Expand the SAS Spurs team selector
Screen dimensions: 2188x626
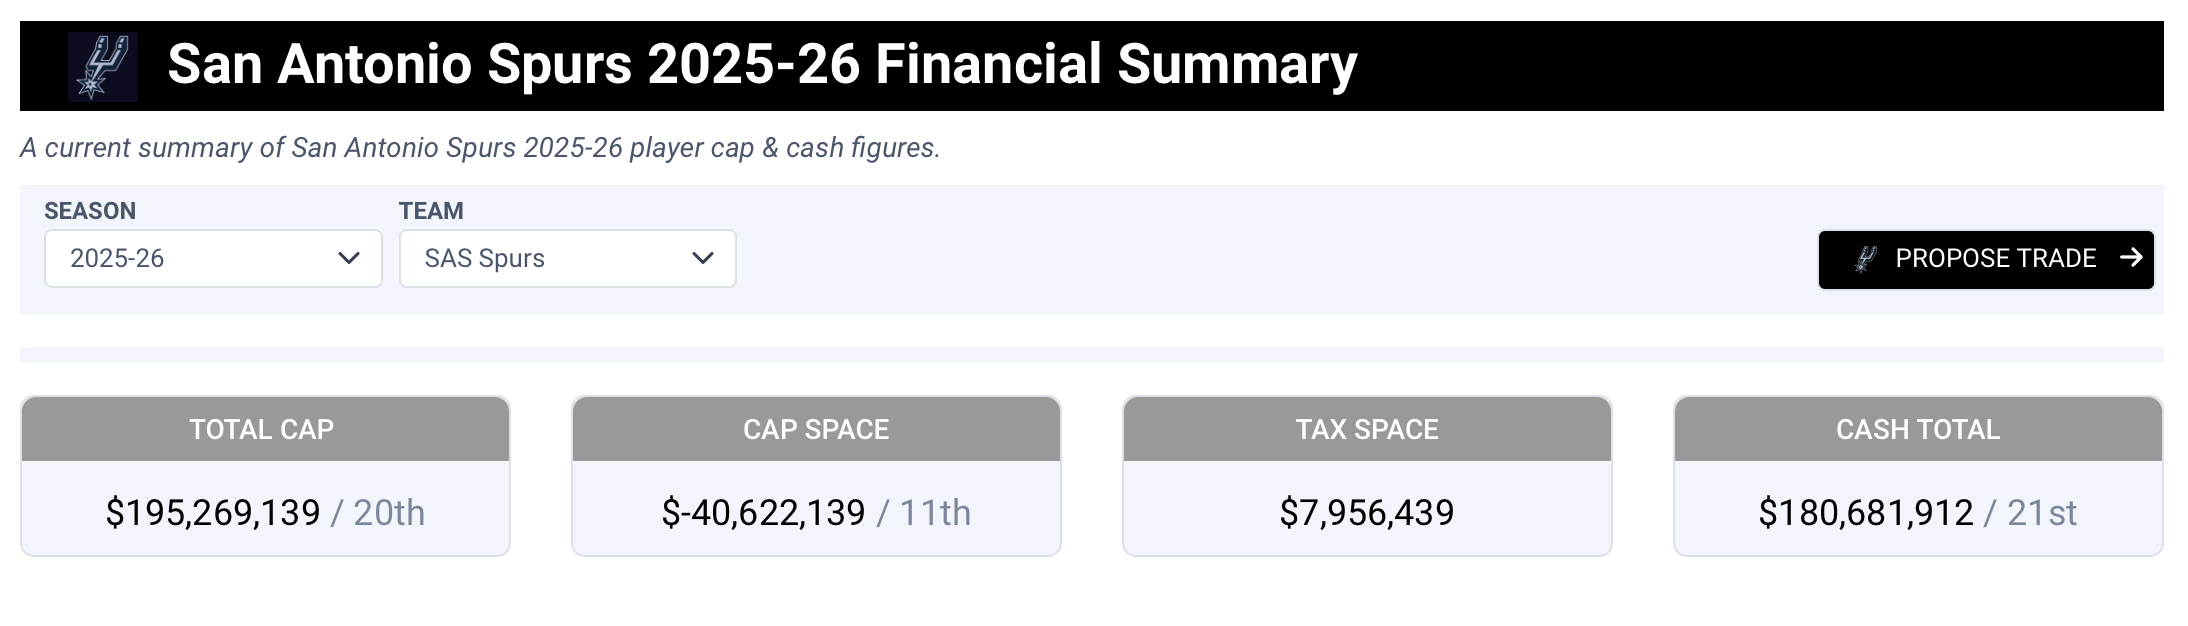[x=567, y=258]
